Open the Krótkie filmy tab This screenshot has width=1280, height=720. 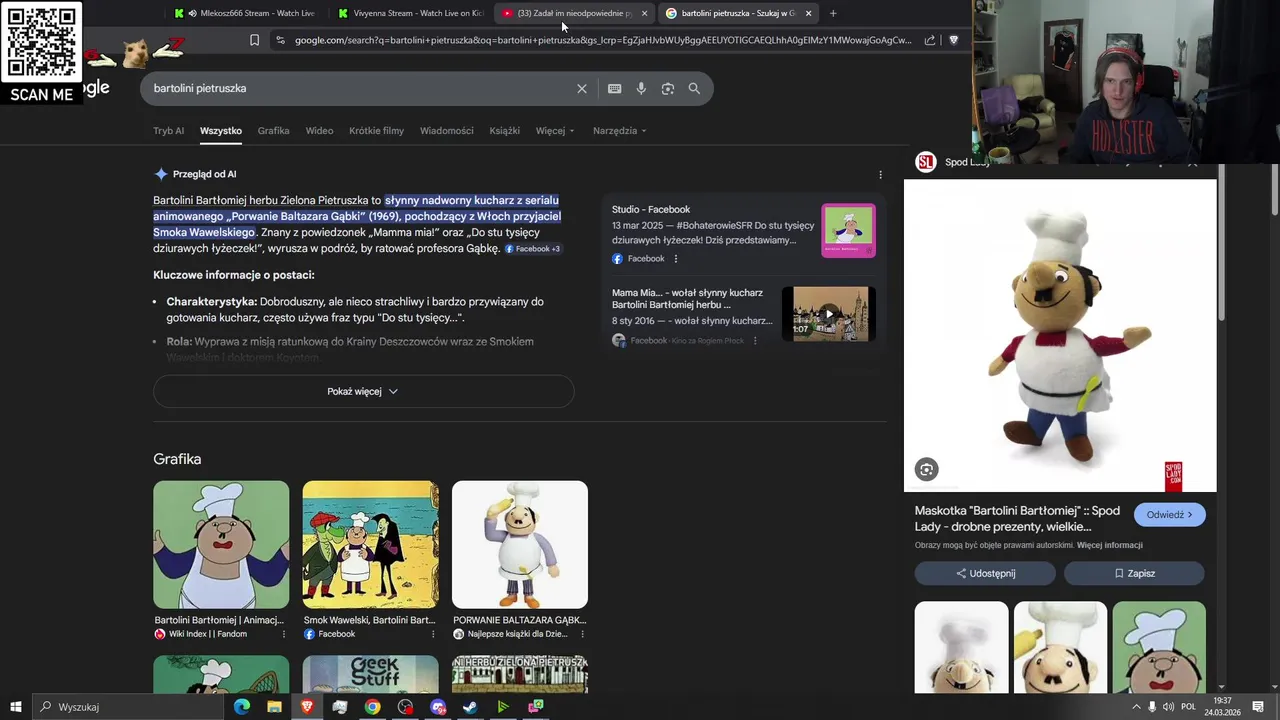(376, 131)
